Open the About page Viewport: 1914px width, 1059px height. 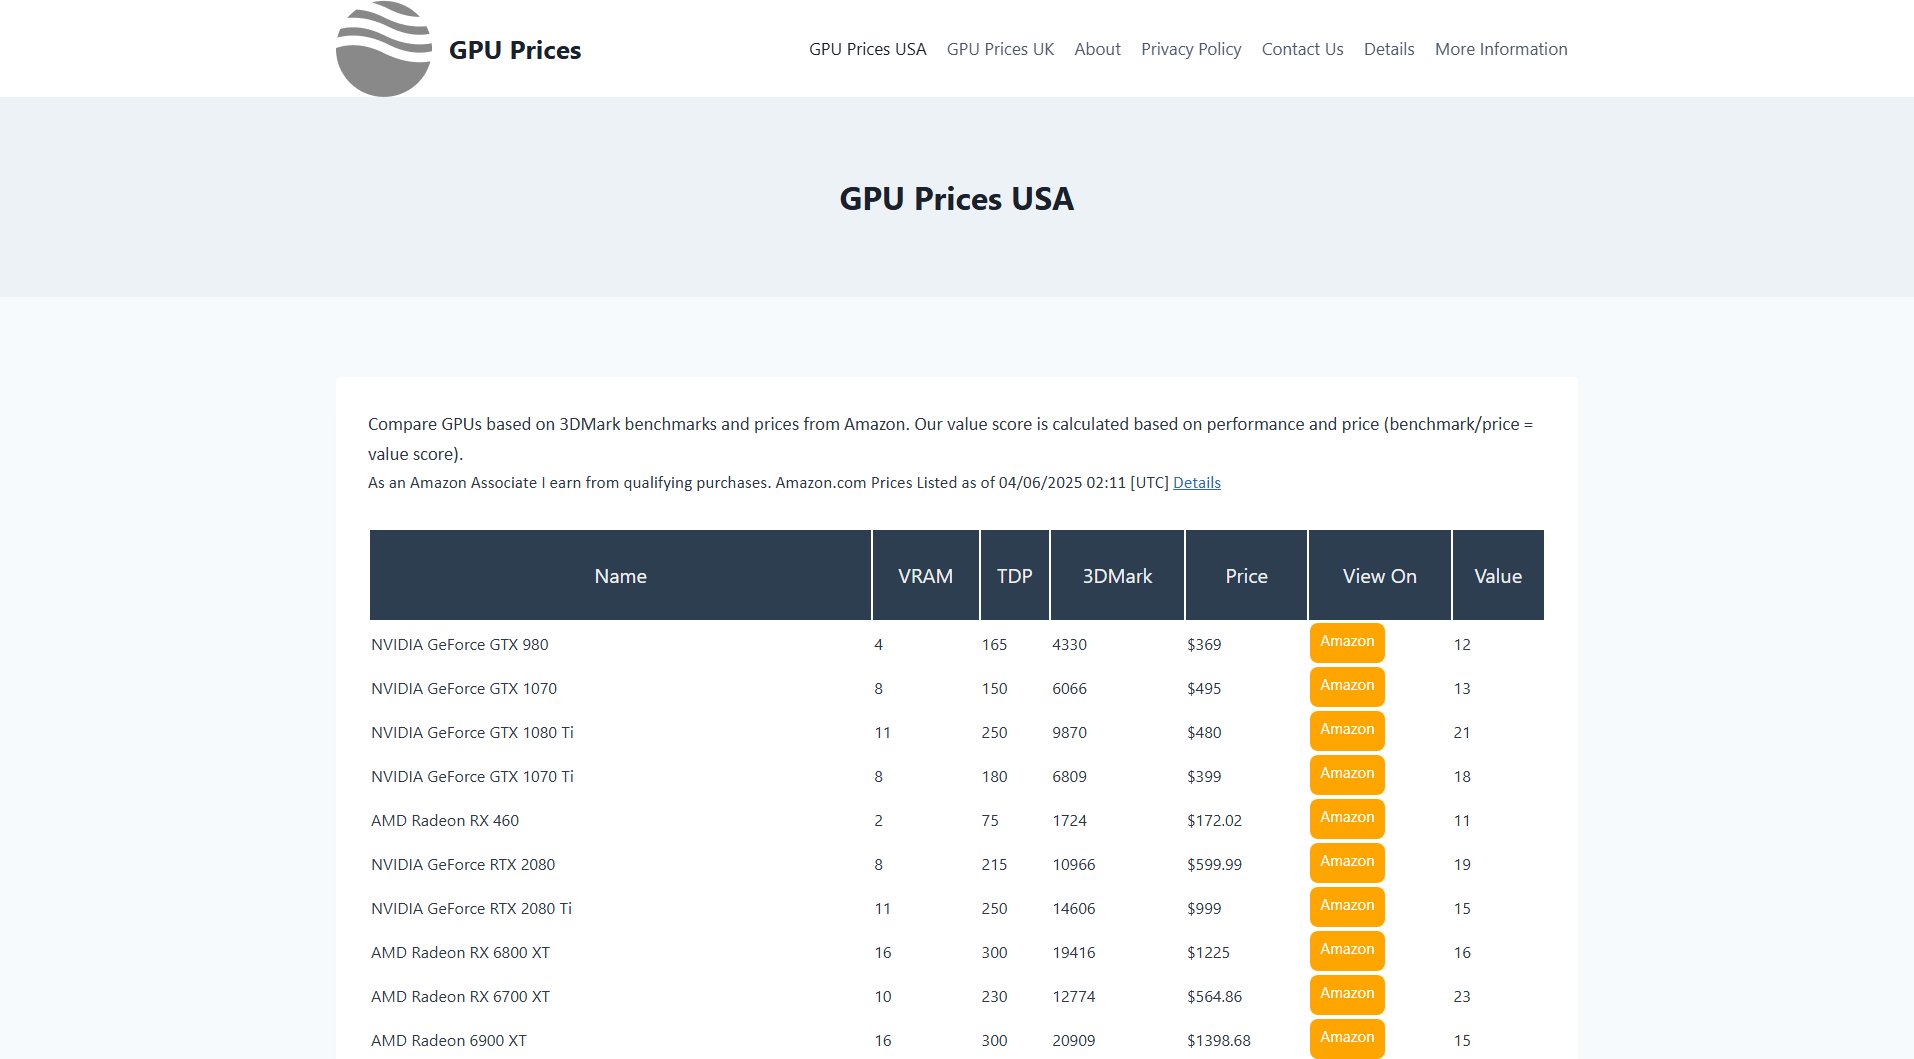coord(1097,49)
